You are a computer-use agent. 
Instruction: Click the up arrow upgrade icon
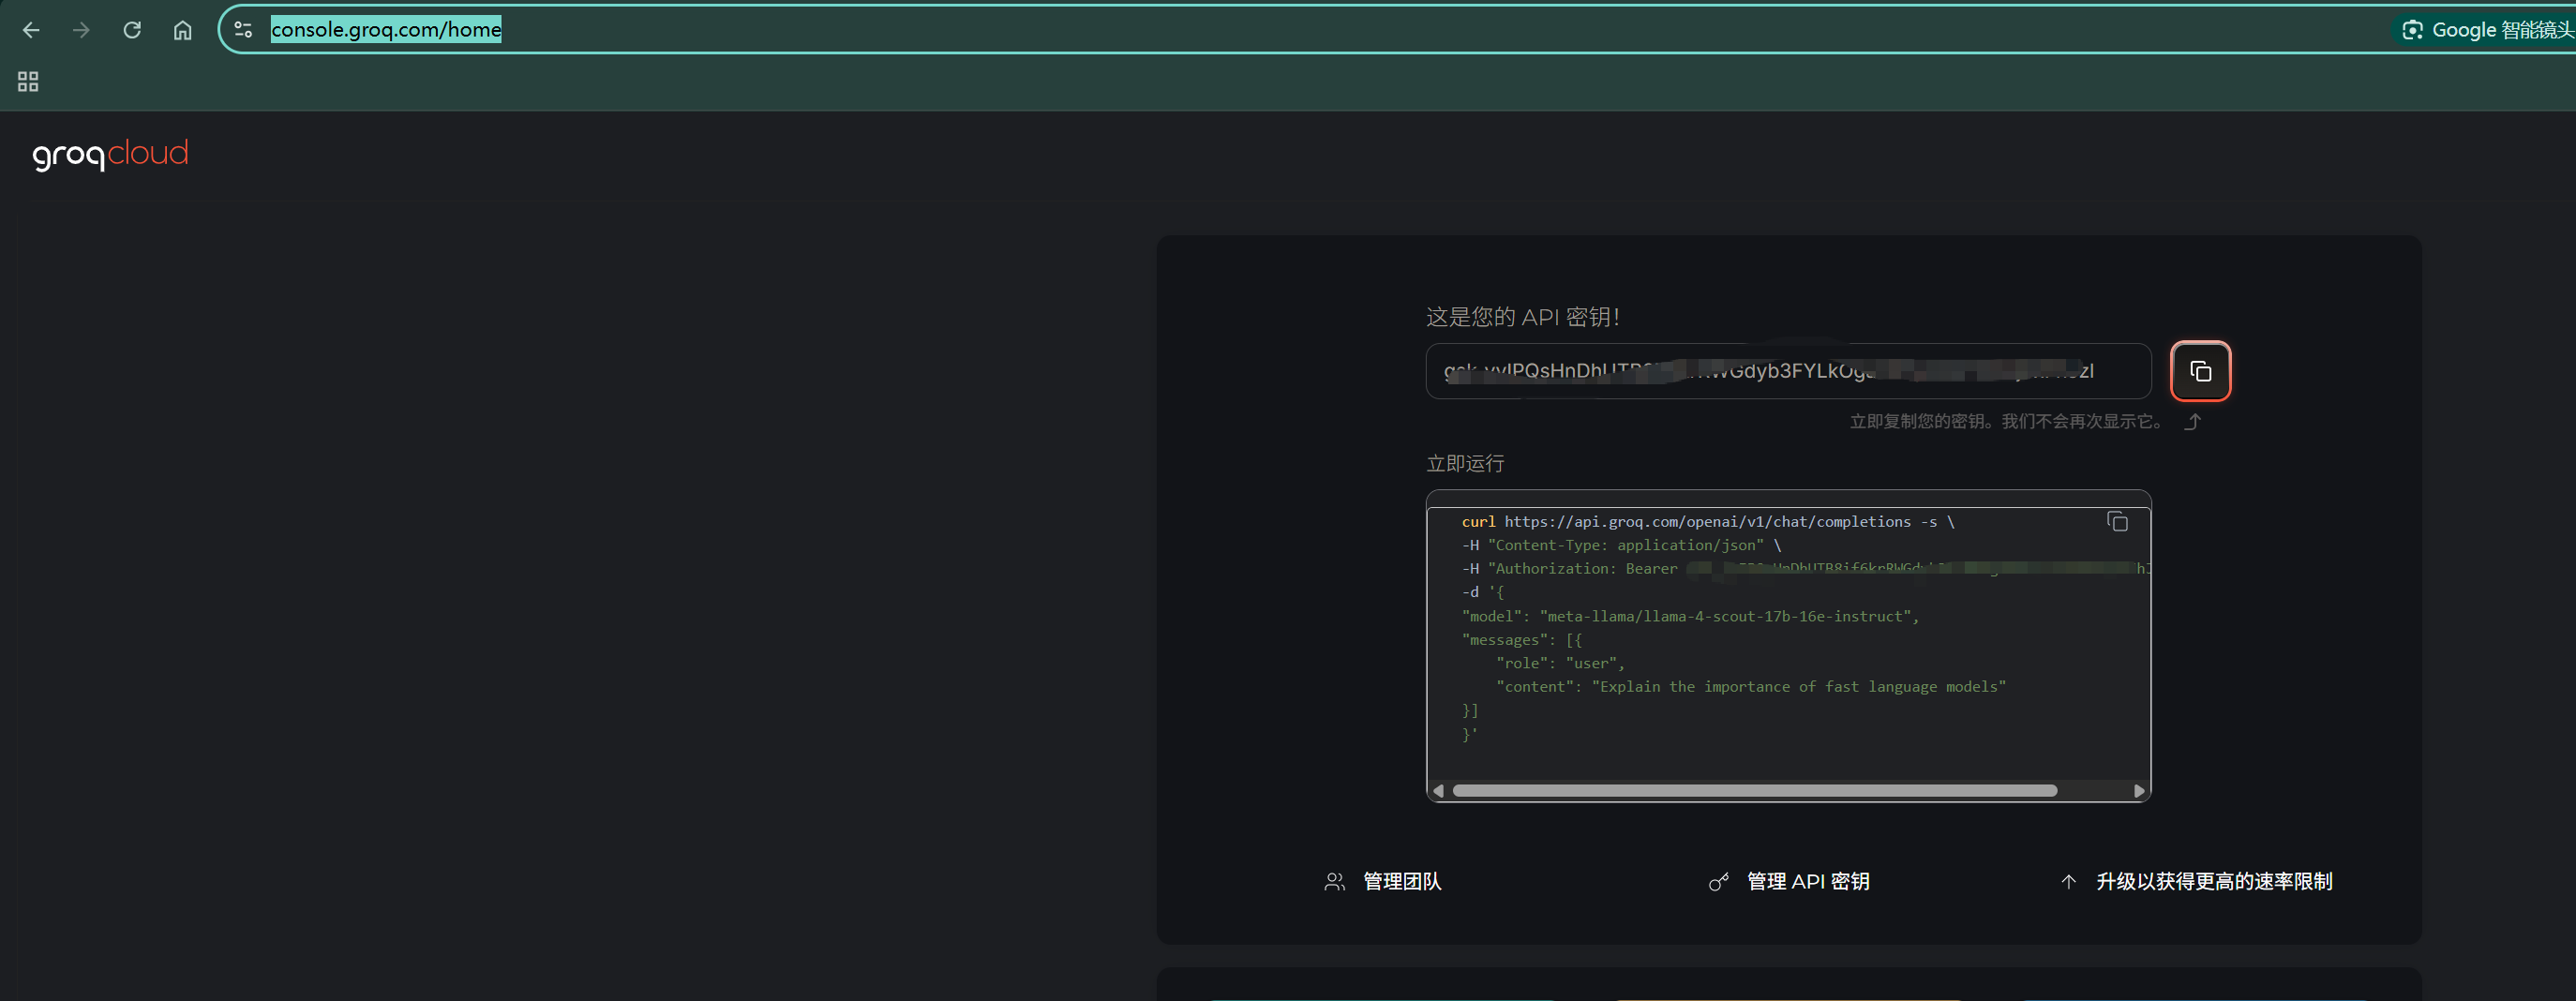coord(2068,882)
